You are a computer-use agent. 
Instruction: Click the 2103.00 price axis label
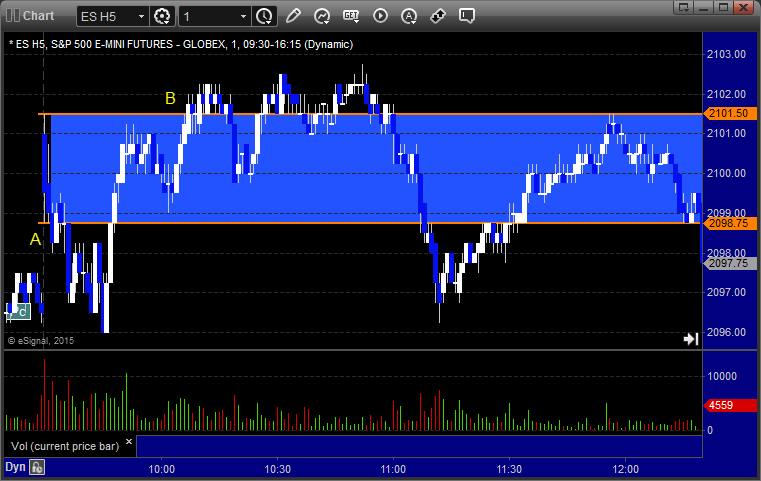(x=726, y=54)
